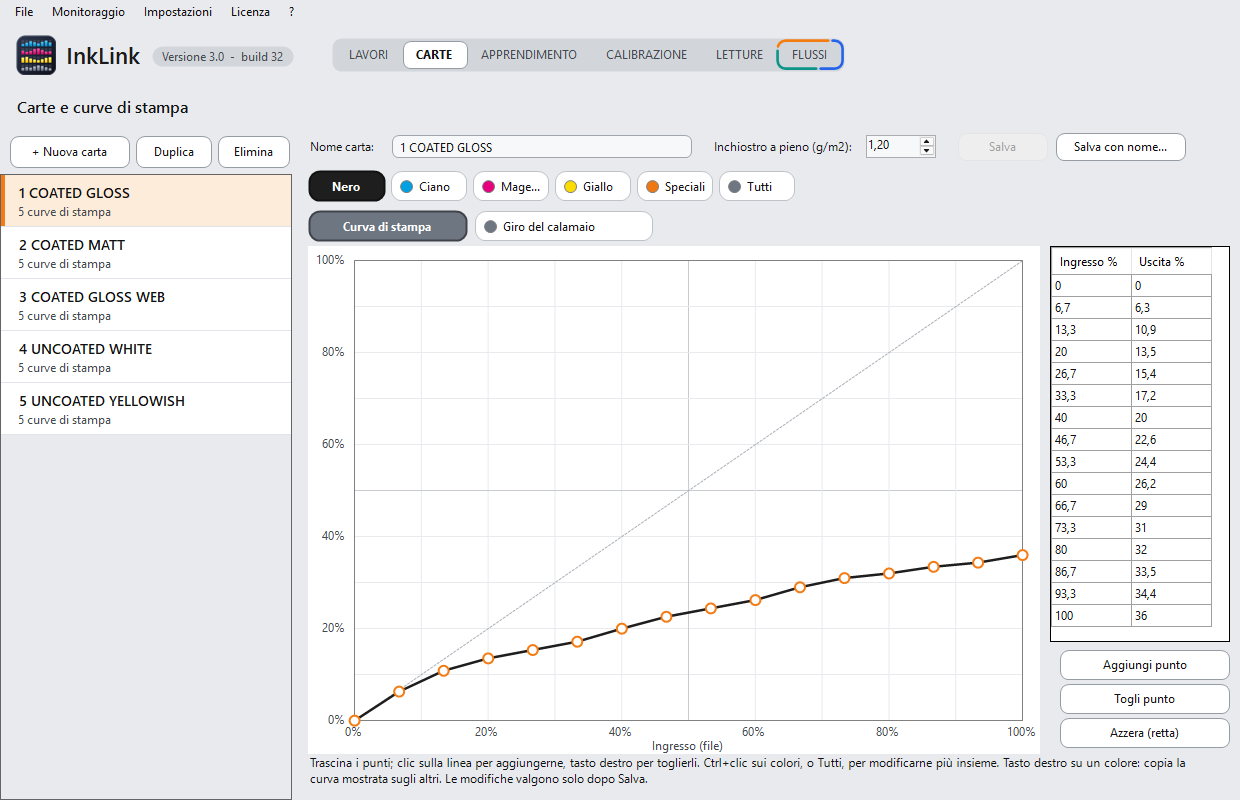Open the Impostazioni menu

(178, 12)
